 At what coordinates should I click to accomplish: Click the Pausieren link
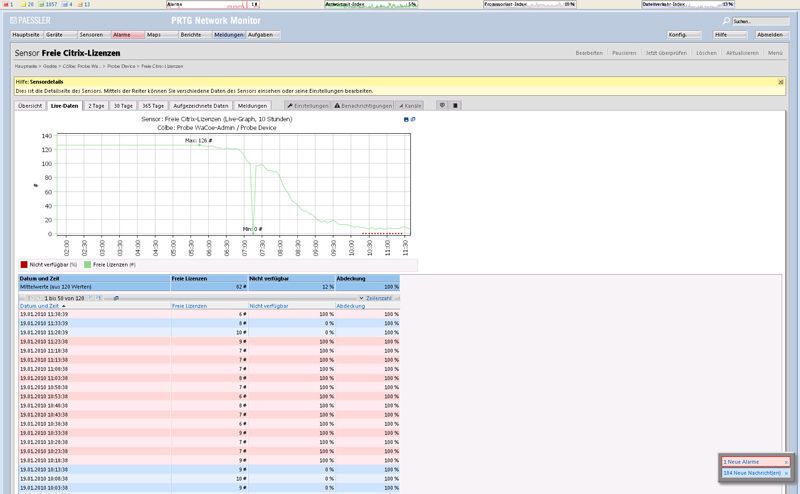pos(623,52)
